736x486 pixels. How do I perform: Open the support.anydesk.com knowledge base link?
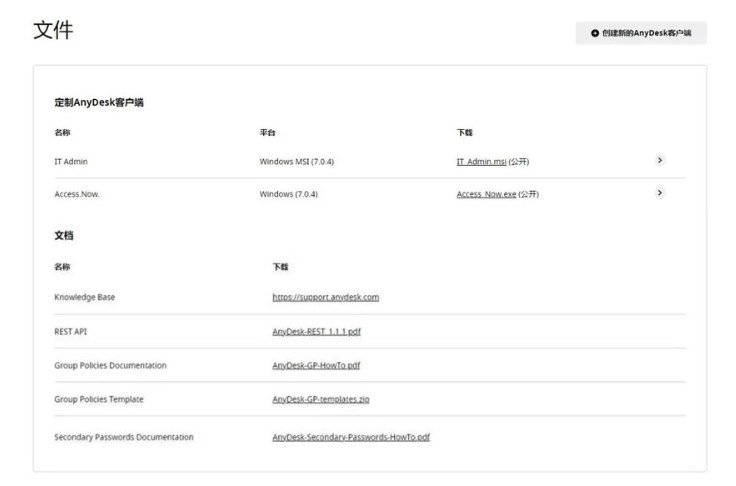326,297
